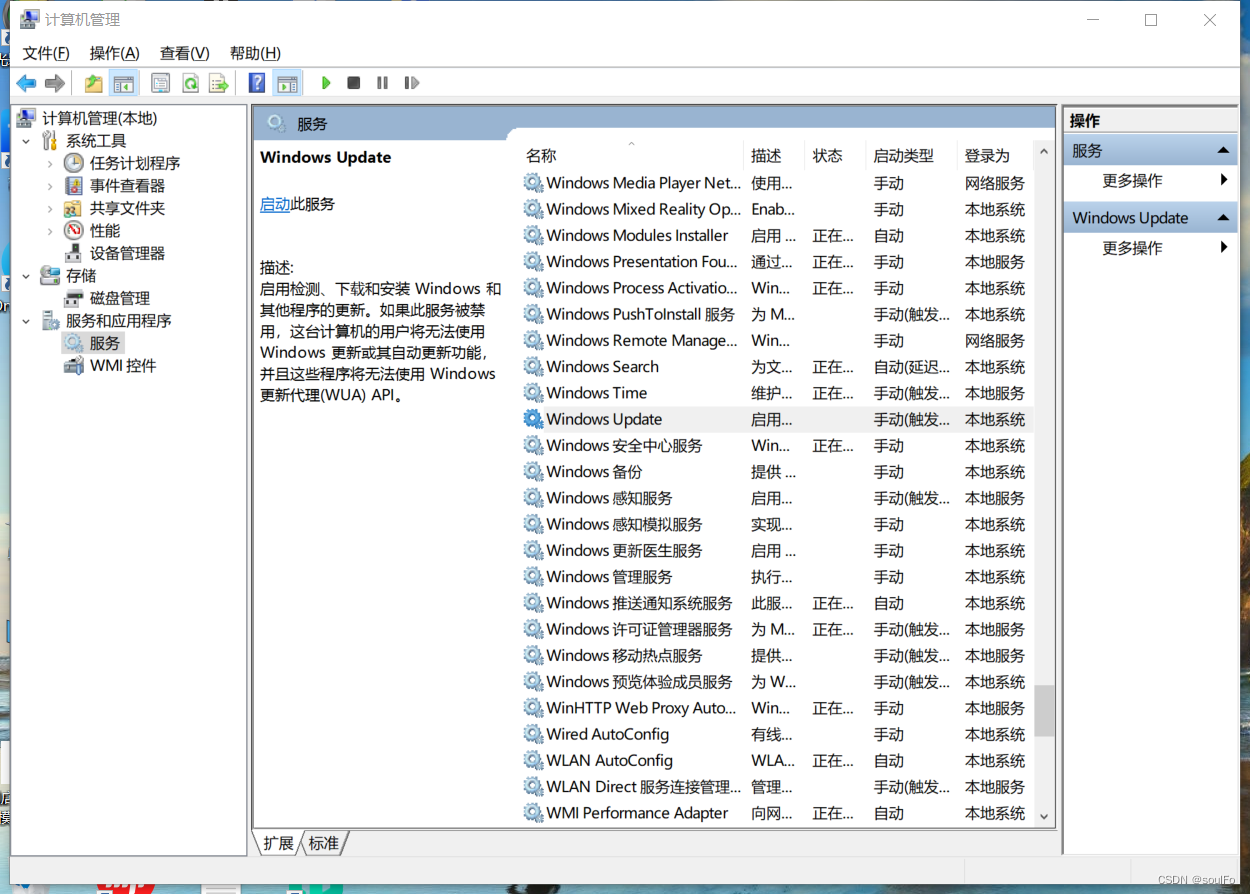The image size is (1250, 894).
Task: Click the Export List toolbar icon
Action: pos(219,83)
